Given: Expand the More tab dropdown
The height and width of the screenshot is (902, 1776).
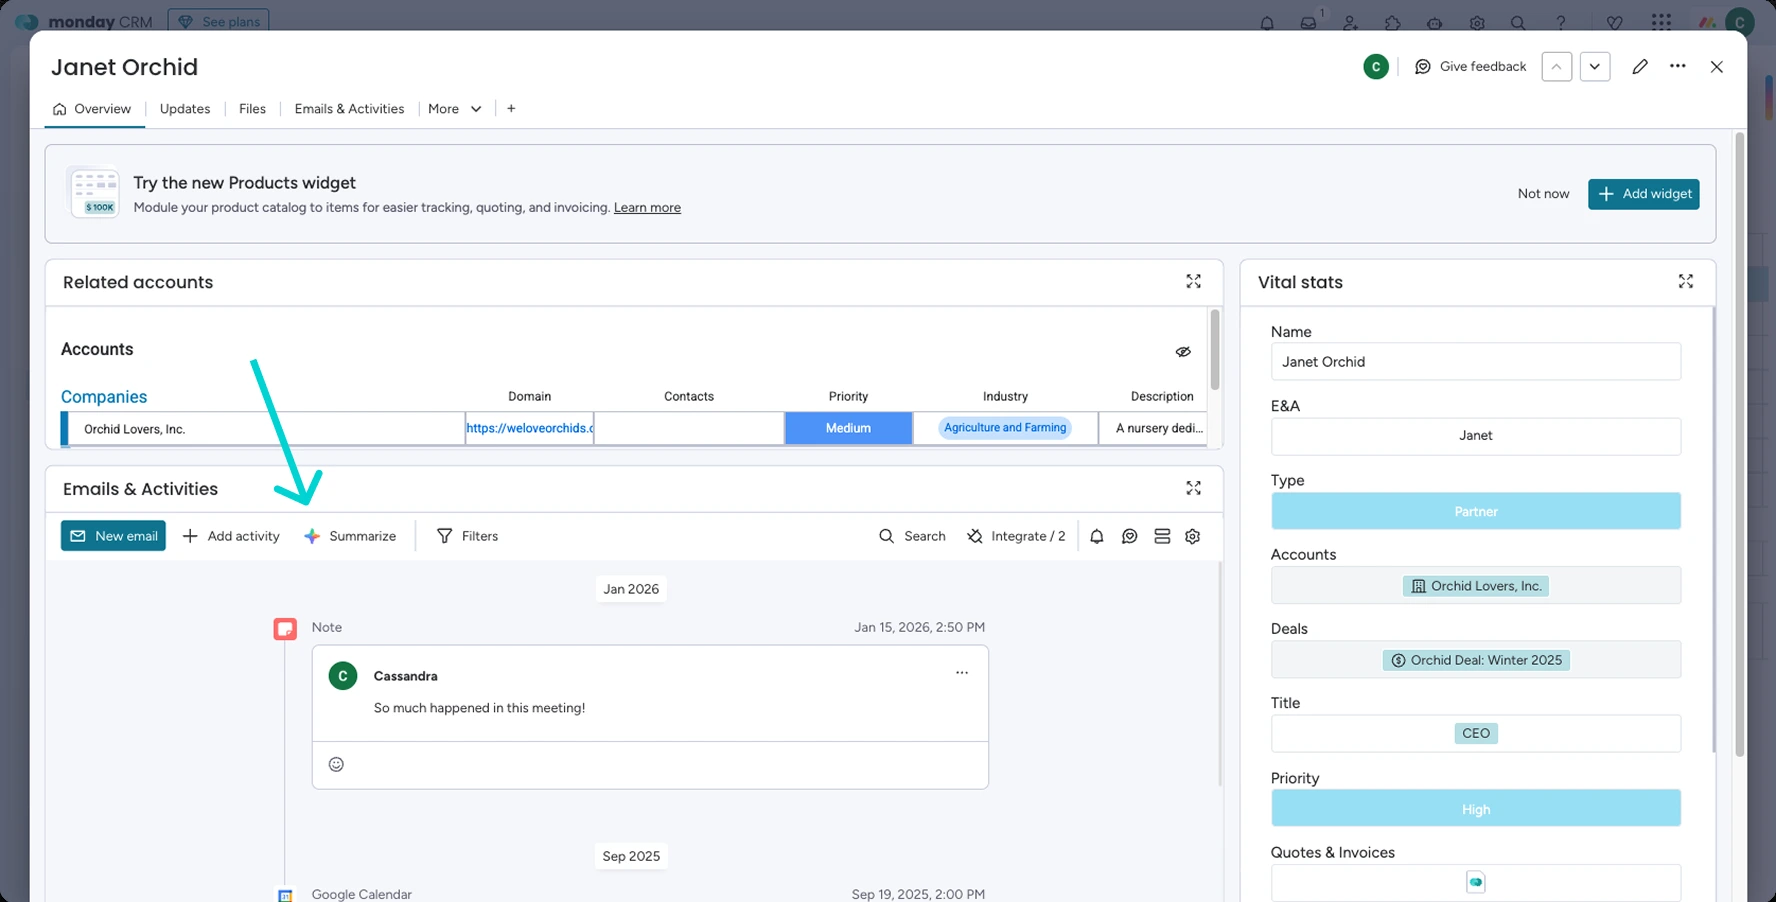Looking at the screenshot, I should click(455, 109).
